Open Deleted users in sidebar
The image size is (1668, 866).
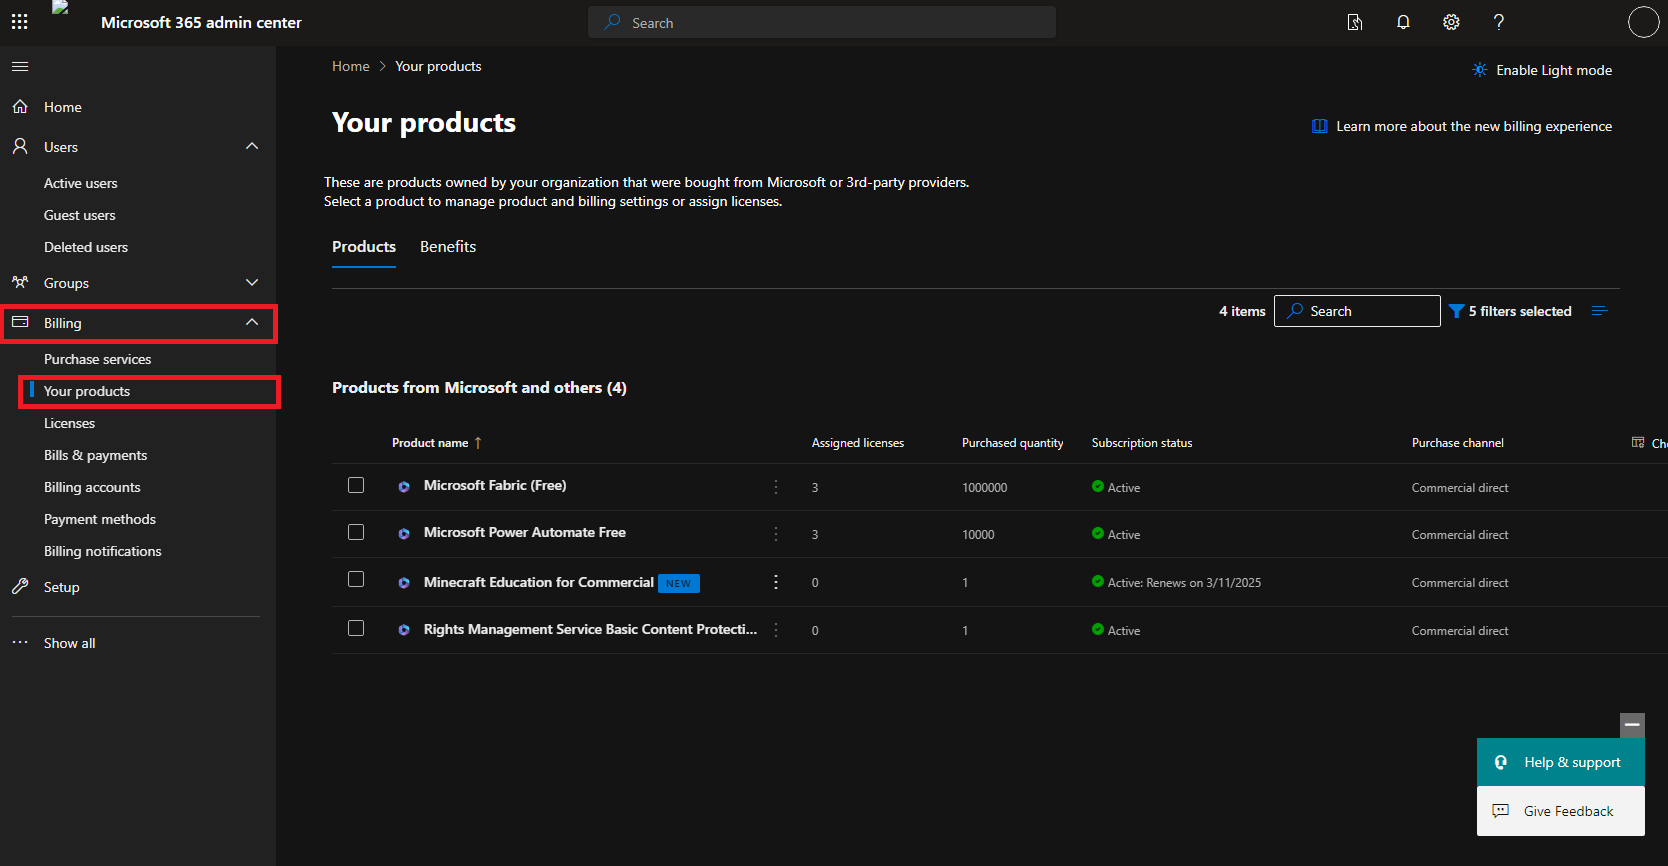coord(86,247)
